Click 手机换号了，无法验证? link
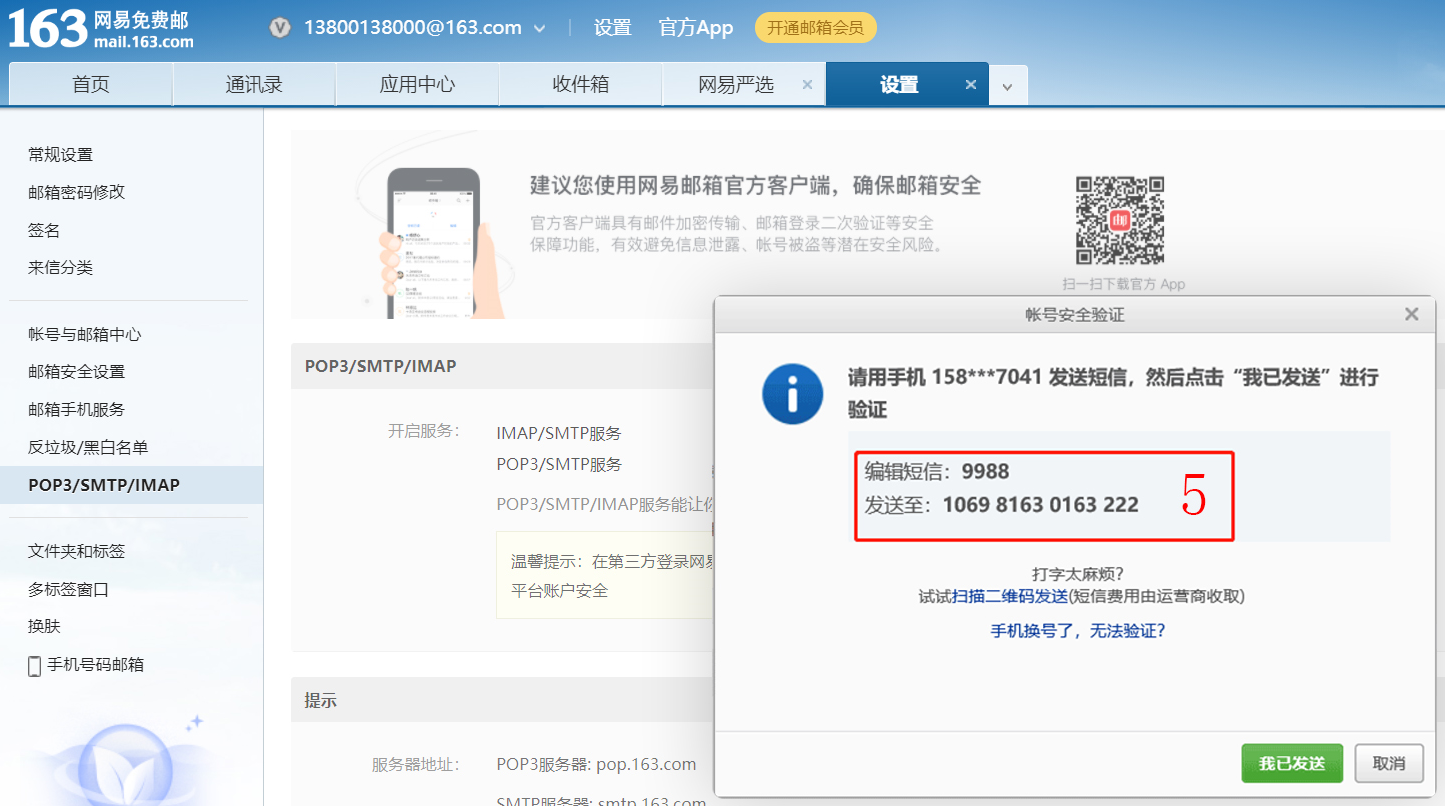The height and width of the screenshot is (806, 1445). [1078, 631]
